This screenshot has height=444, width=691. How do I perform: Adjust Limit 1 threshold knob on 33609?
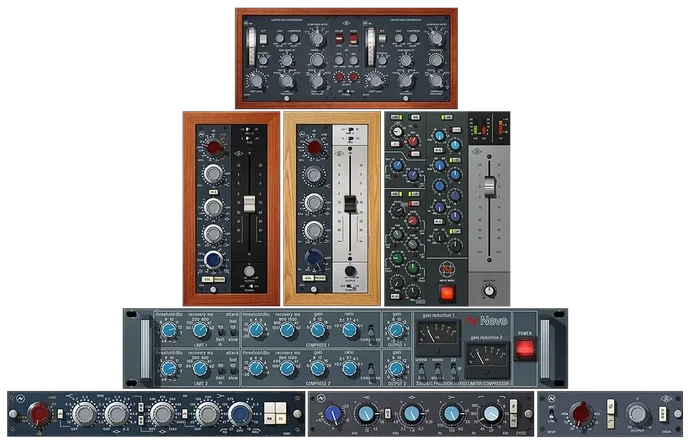(x=168, y=330)
